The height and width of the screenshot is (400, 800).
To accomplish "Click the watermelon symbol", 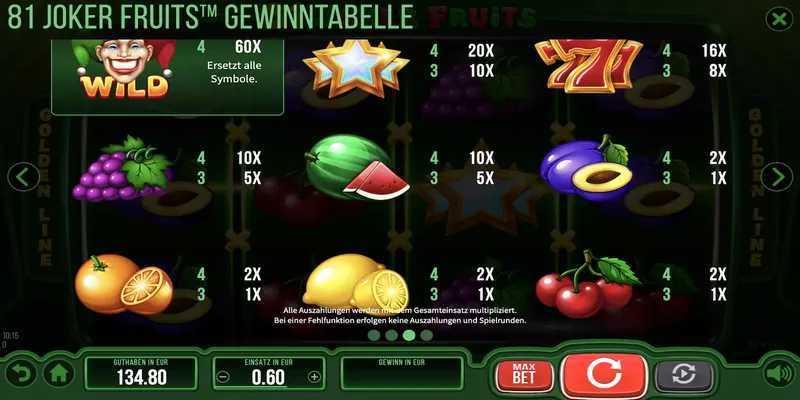I will pos(357,167).
